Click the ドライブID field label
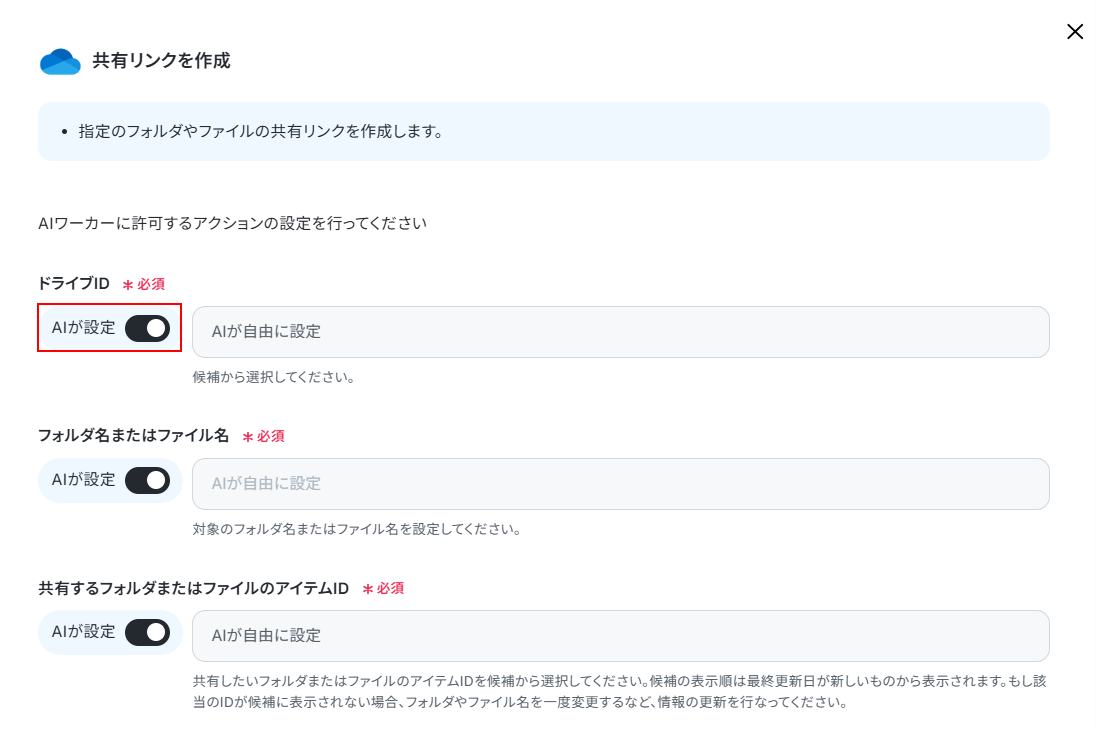Image resolution: width=1096 pixels, height=730 pixels. tap(74, 283)
